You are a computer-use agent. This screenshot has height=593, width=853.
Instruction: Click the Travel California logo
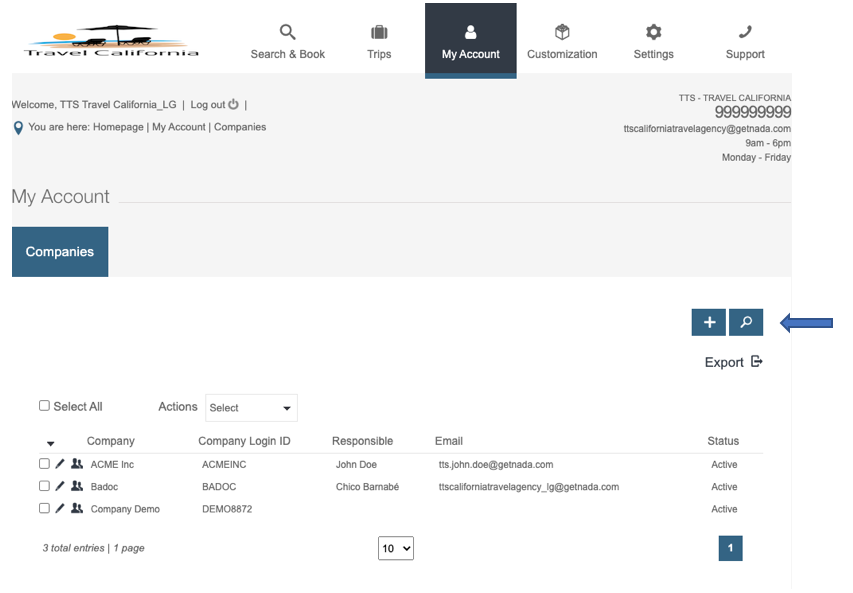(x=111, y=42)
